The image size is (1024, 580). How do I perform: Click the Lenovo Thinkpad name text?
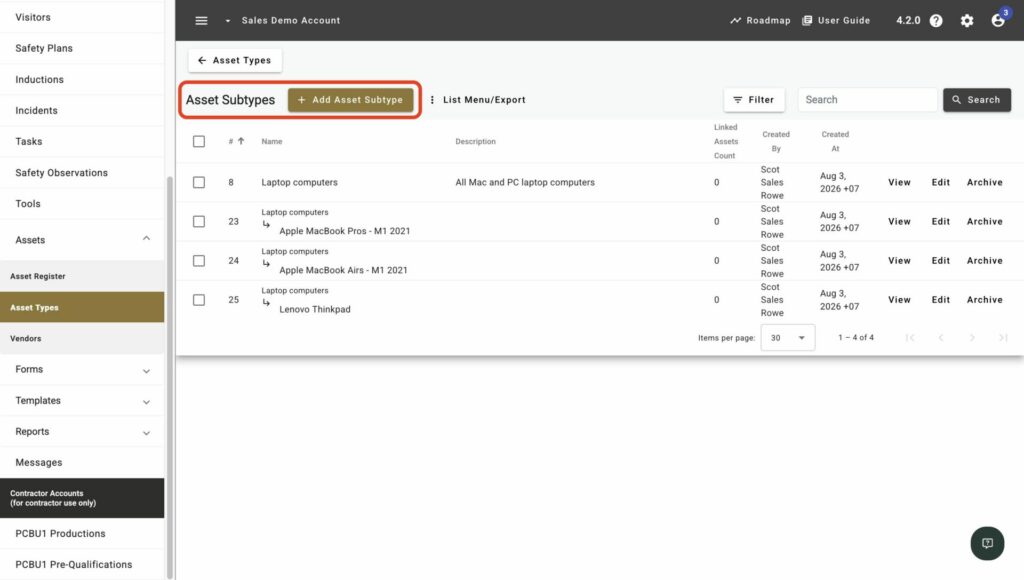[x=315, y=310]
